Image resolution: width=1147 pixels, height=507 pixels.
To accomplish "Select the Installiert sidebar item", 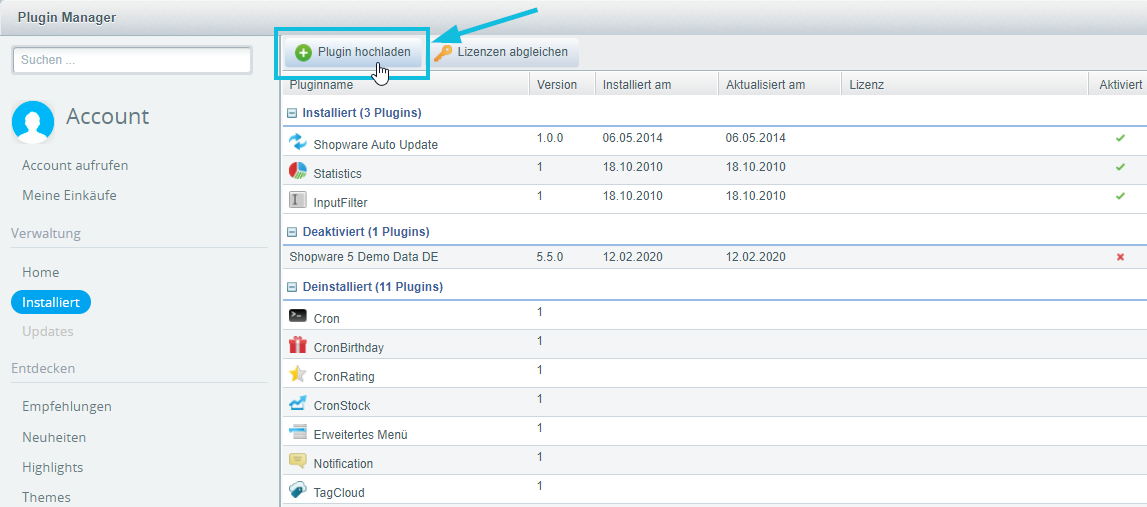I will [50, 302].
